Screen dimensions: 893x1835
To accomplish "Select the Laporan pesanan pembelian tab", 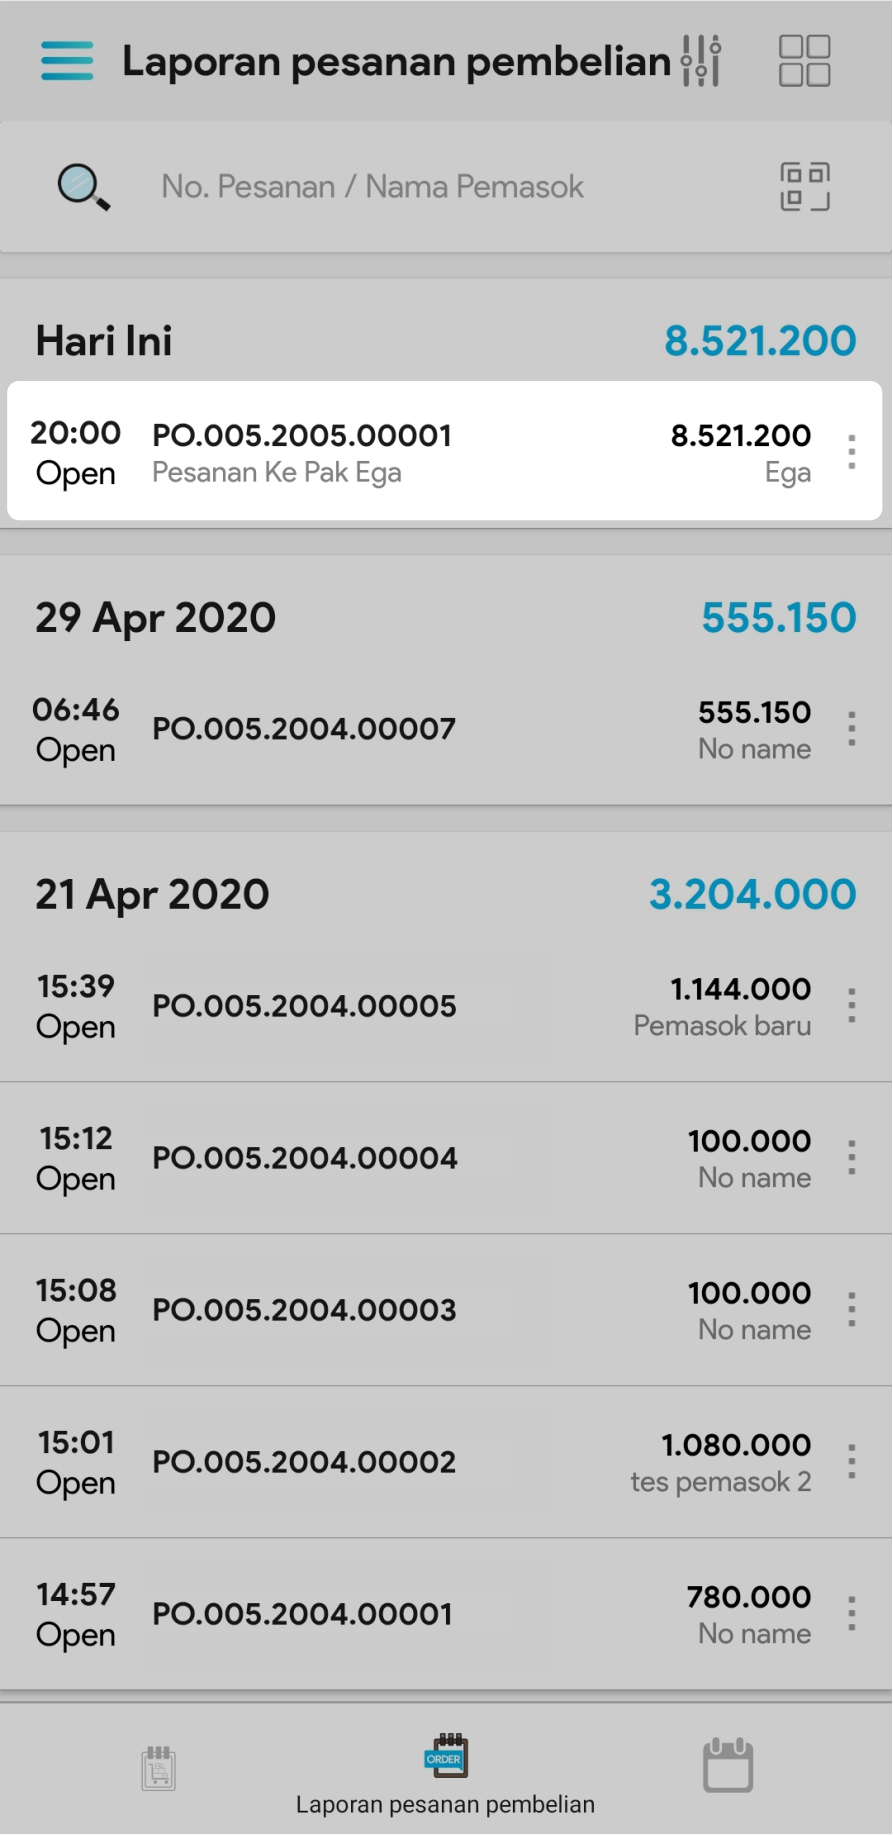I will click(445, 1773).
